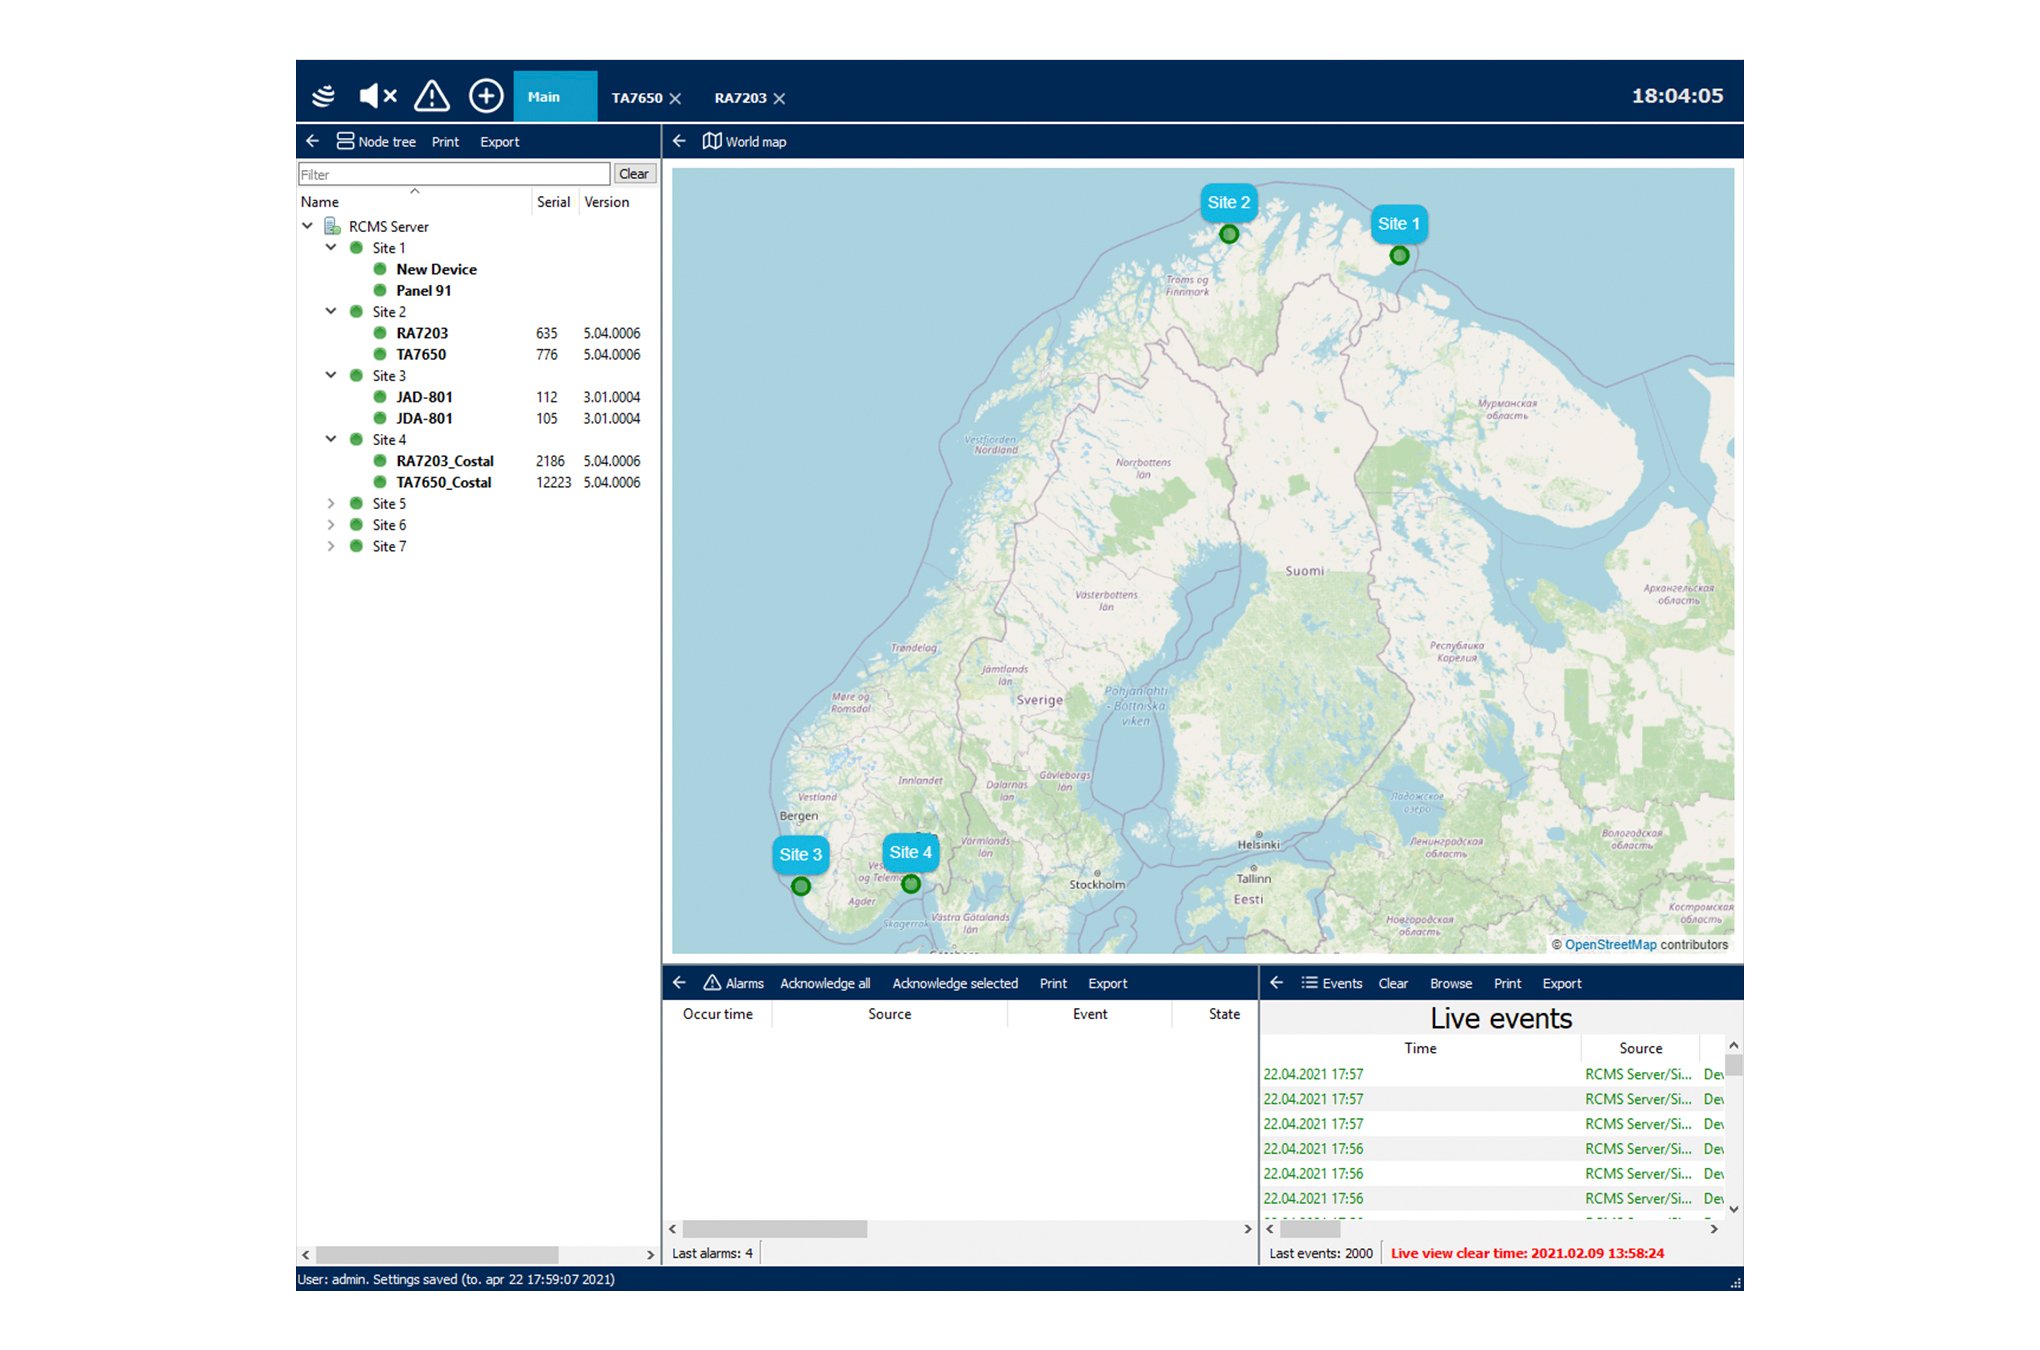2040x1350 pixels.
Task: Close the TA7650 tab
Action: coord(676,98)
